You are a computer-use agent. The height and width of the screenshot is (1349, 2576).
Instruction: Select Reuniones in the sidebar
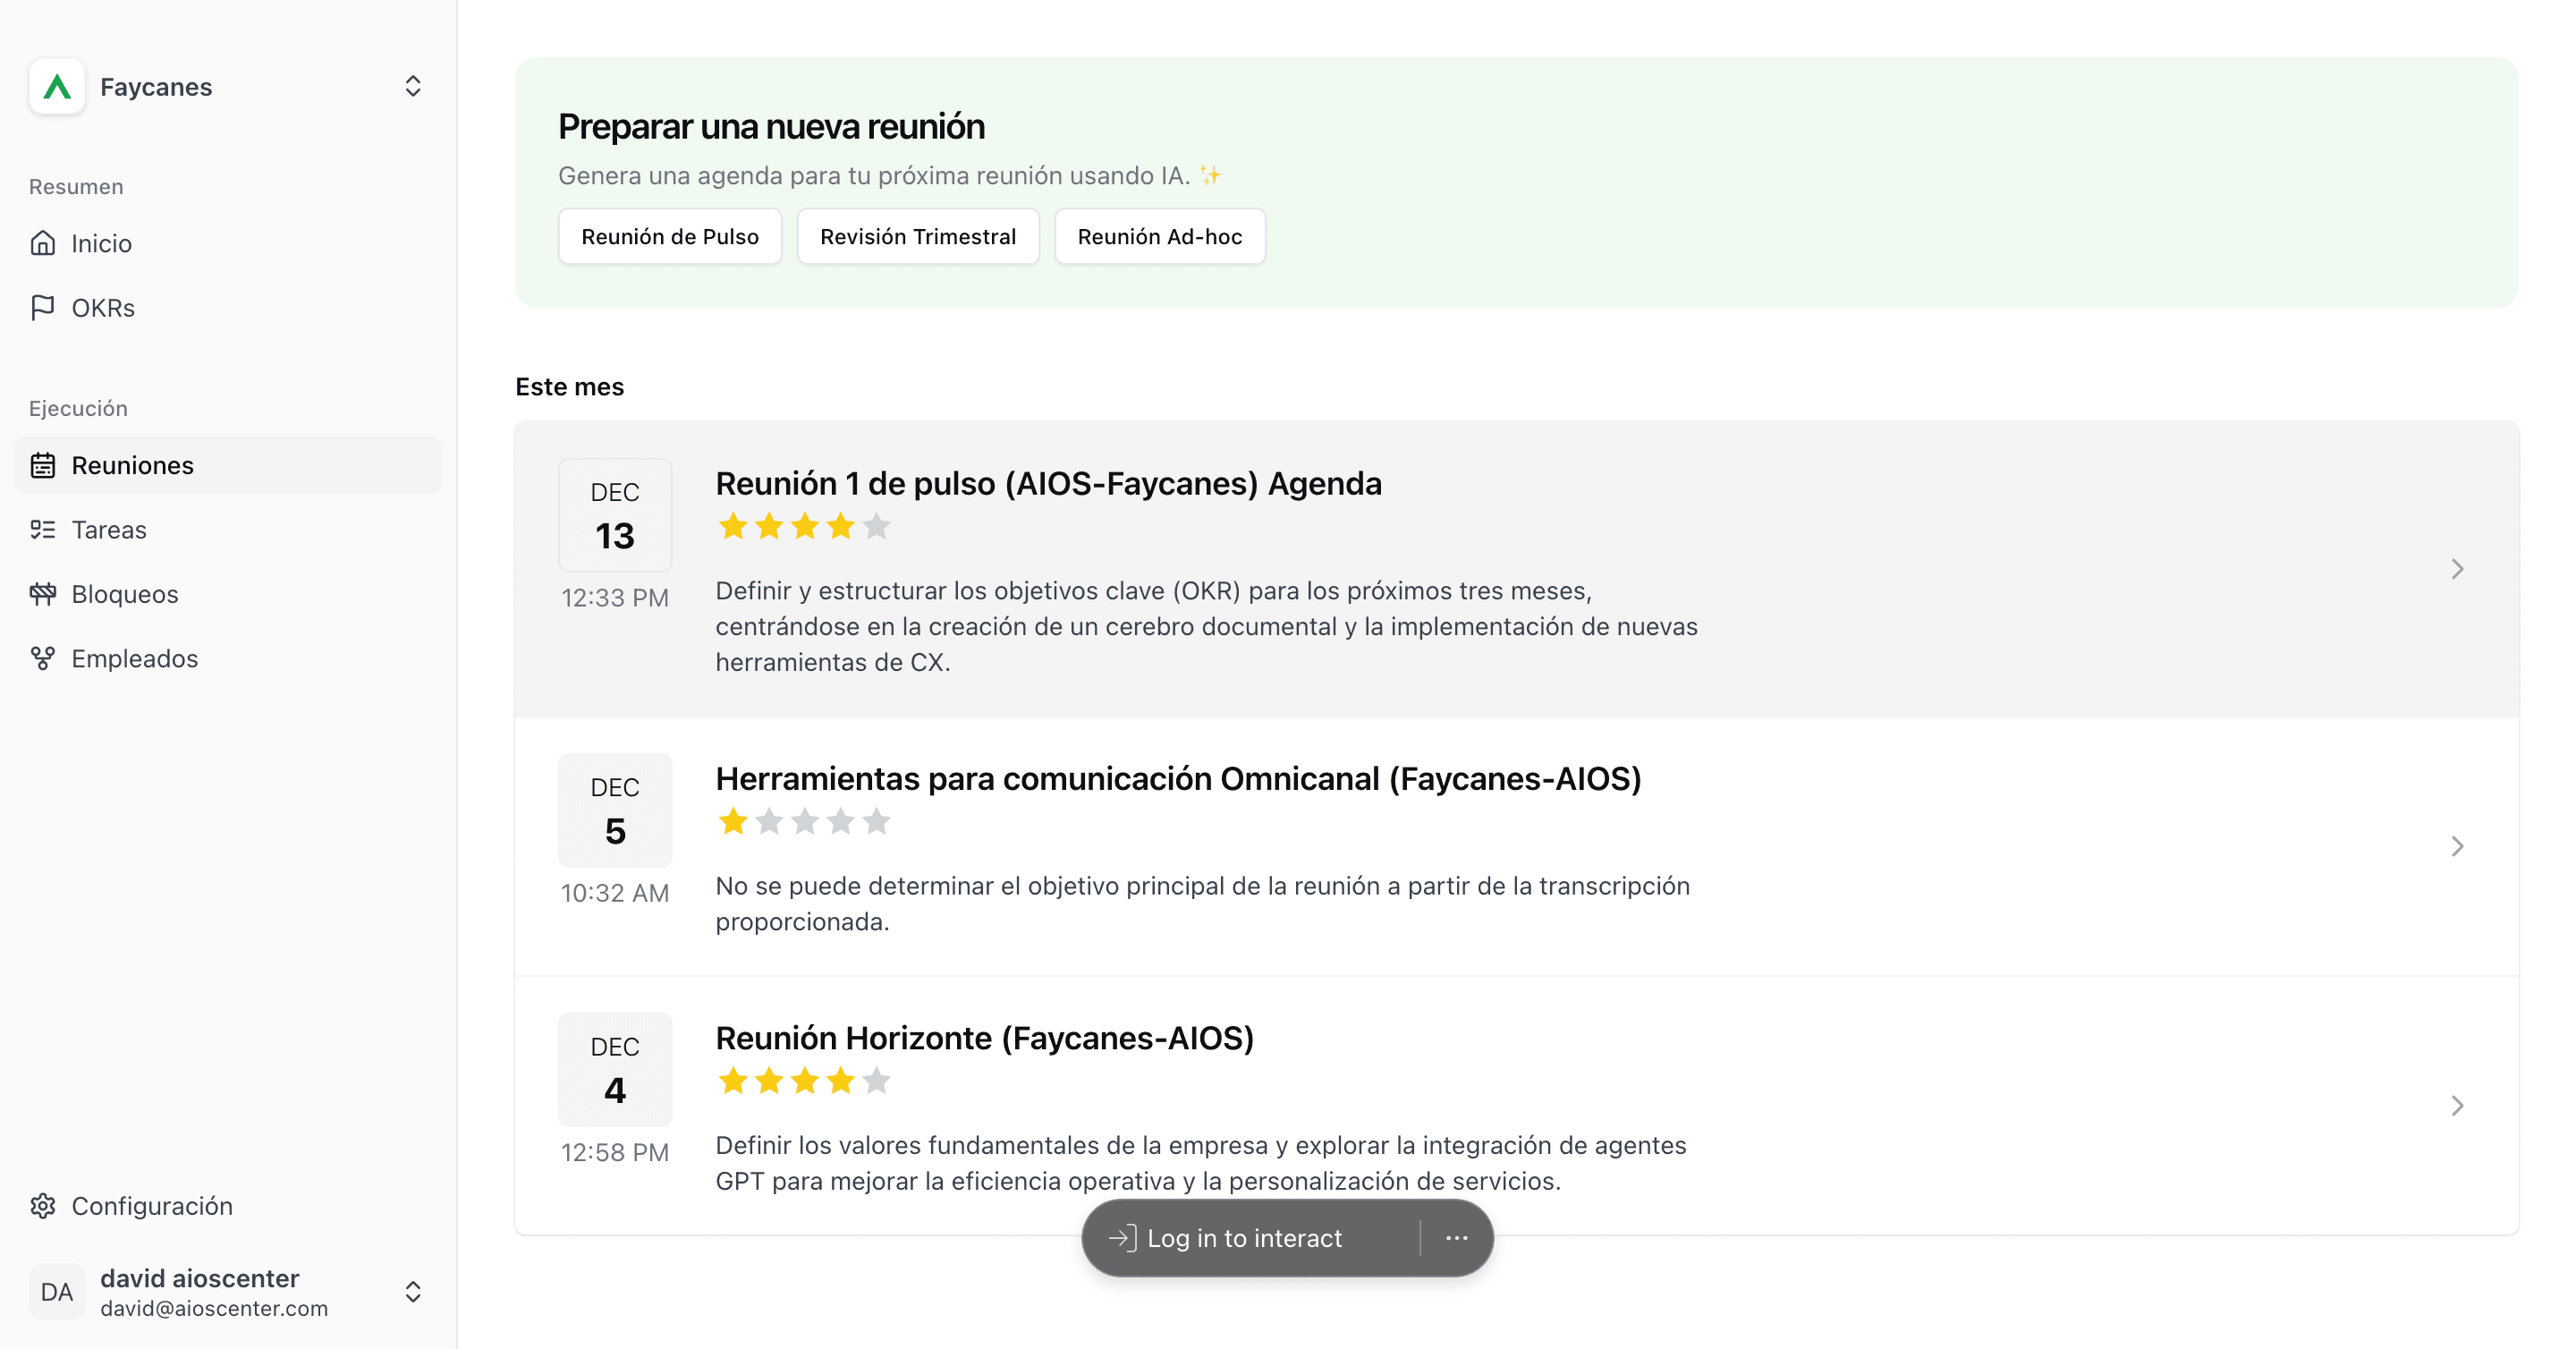pos(228,465)
